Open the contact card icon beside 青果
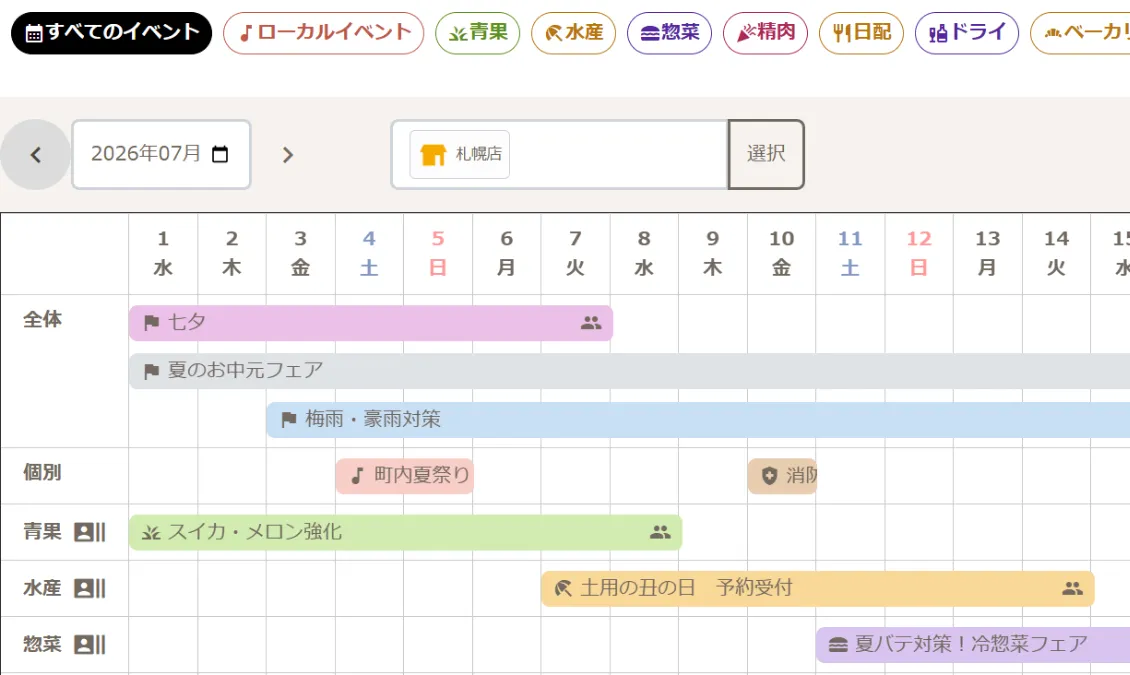This screenshot has height=675, width=1130. pos(90,532)
